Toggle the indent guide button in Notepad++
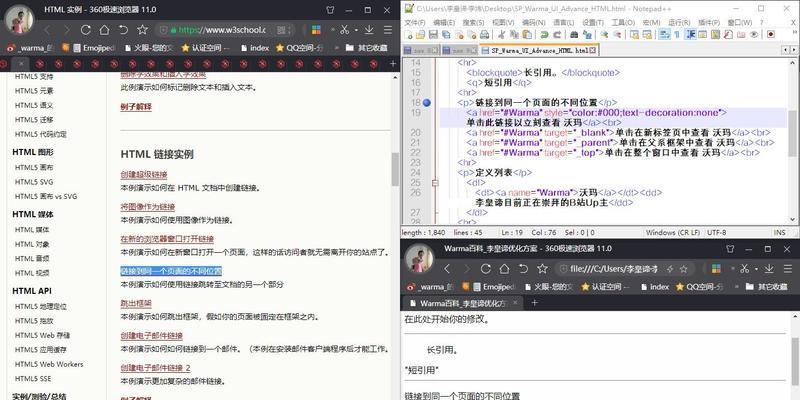Image resolution: width=800 pixels, height=400 pixels. pyautogui.click(x=690, y=35)
